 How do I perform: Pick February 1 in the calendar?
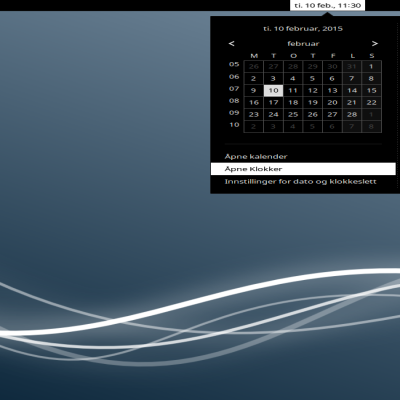tap(371, 66)
